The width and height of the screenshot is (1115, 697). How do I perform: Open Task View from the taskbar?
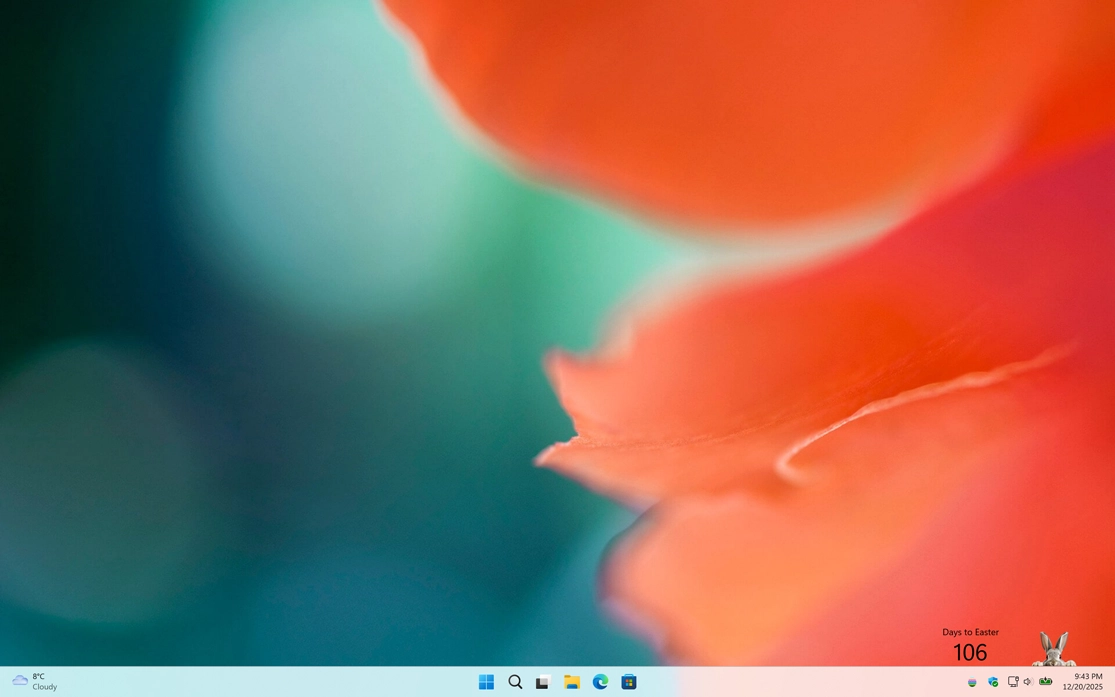point(543,682)
